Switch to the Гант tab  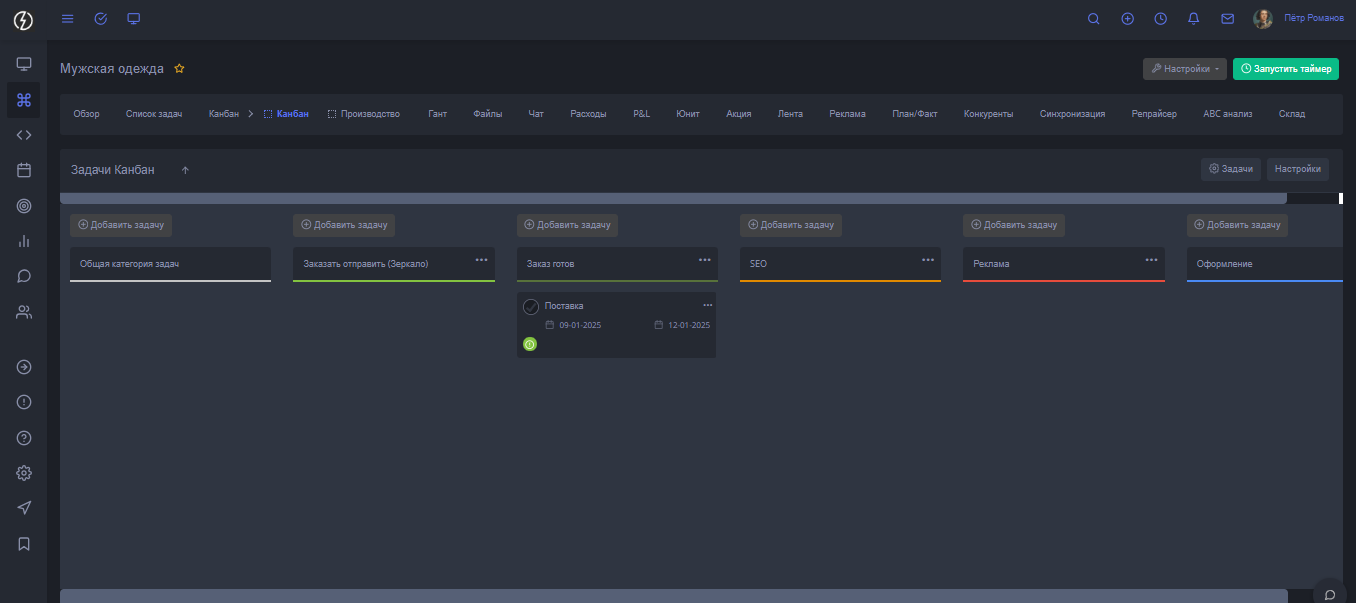click(437, 114)
